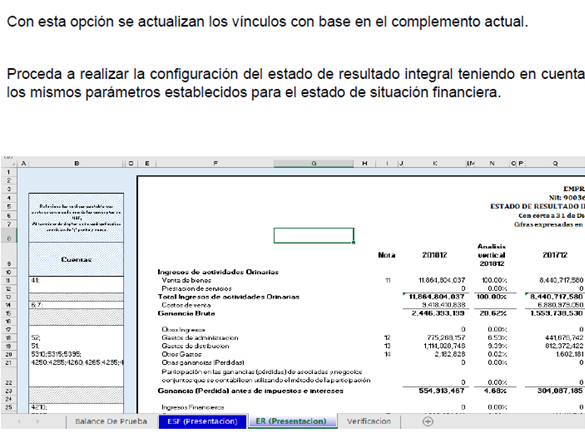The height and width of the screenshot is (439, 585).
Task: Click the select-all corner triangle
Action: (x=13, y=163)
